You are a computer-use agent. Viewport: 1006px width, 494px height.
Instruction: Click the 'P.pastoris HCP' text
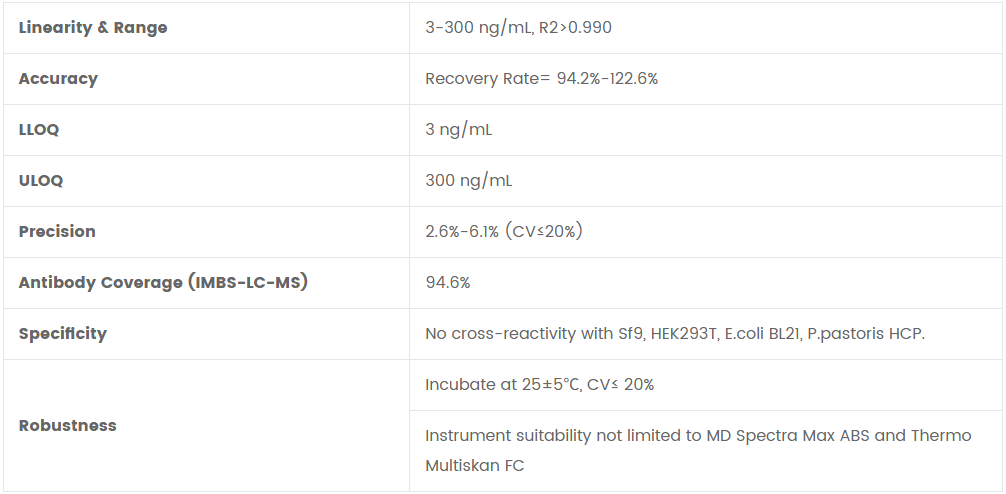[868, 334]
